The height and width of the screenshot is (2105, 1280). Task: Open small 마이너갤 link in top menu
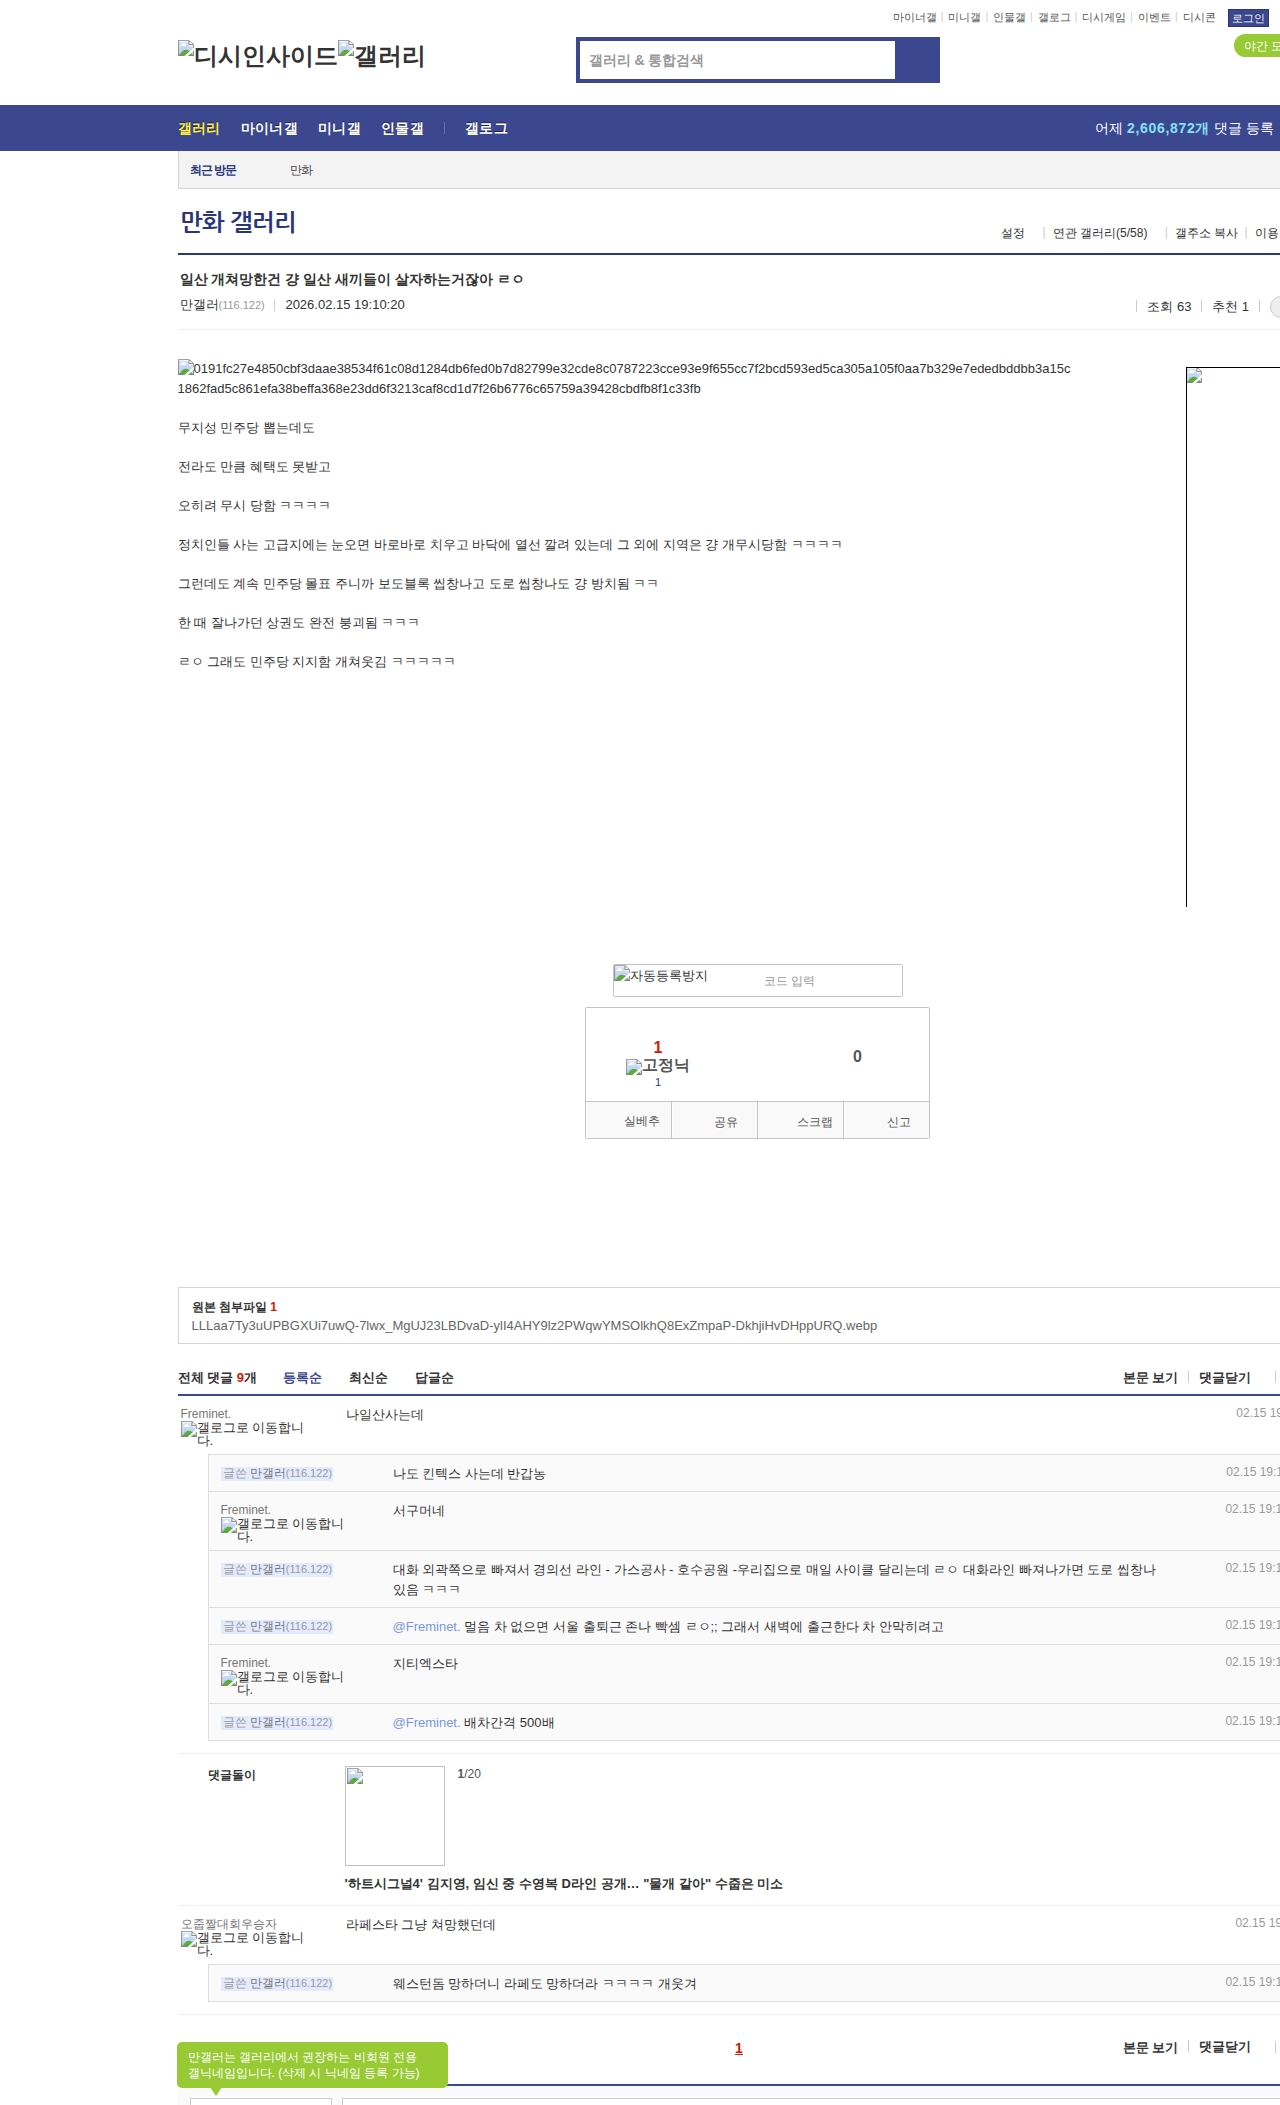[x=914, y=18]
